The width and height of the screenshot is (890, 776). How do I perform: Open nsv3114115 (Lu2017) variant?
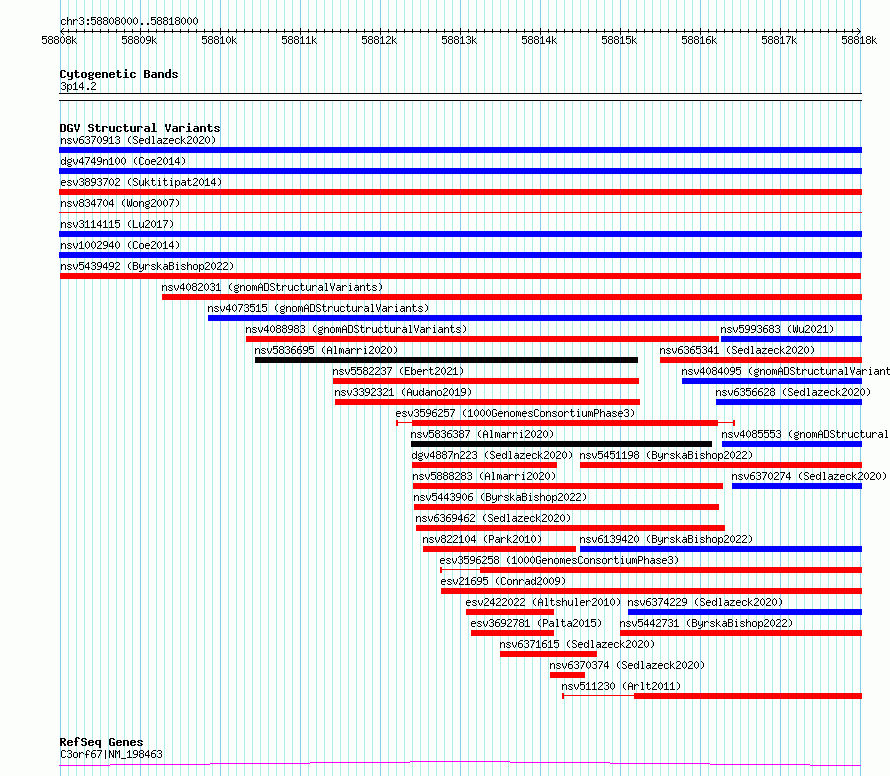(x=117, y=224)
